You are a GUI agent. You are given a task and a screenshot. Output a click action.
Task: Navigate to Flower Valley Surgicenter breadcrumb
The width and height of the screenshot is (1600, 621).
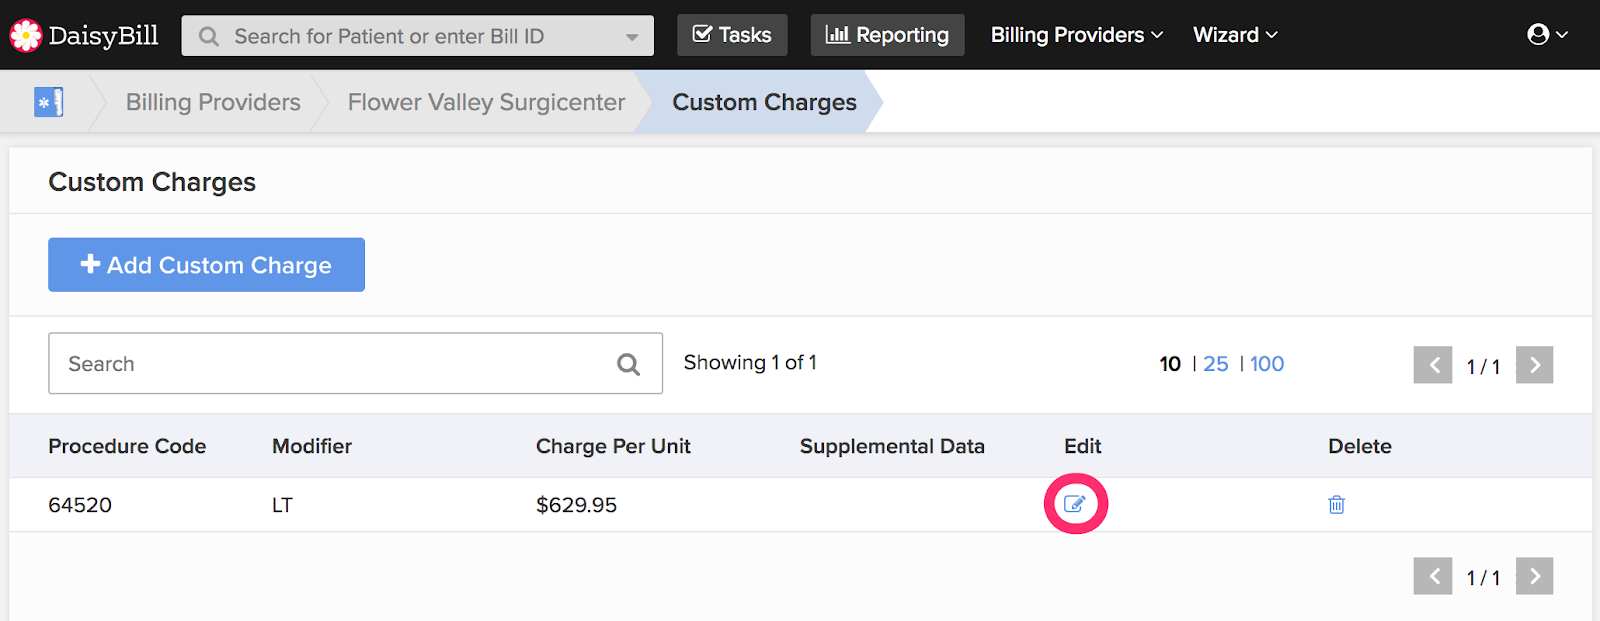tap(486, 102)
